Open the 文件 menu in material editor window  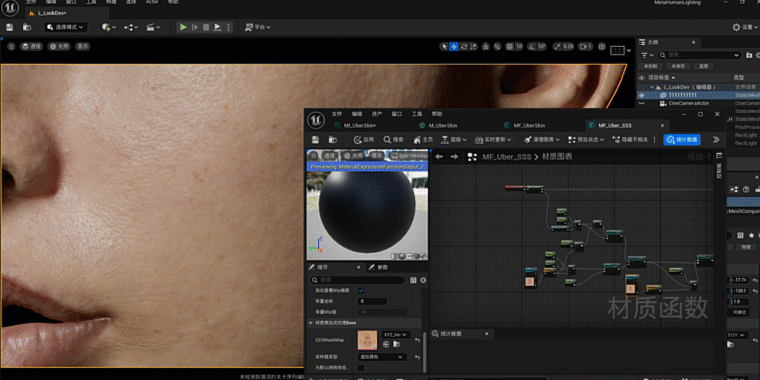337,114
